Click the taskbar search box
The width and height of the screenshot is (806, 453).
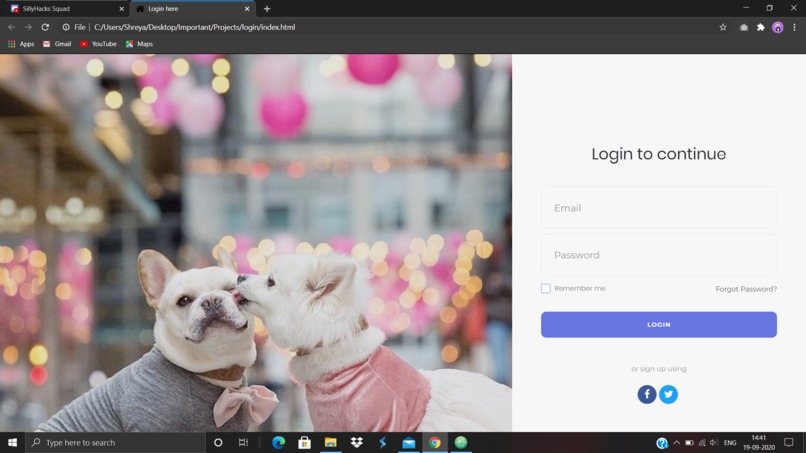pyautogui.click(x=116, y=442)
